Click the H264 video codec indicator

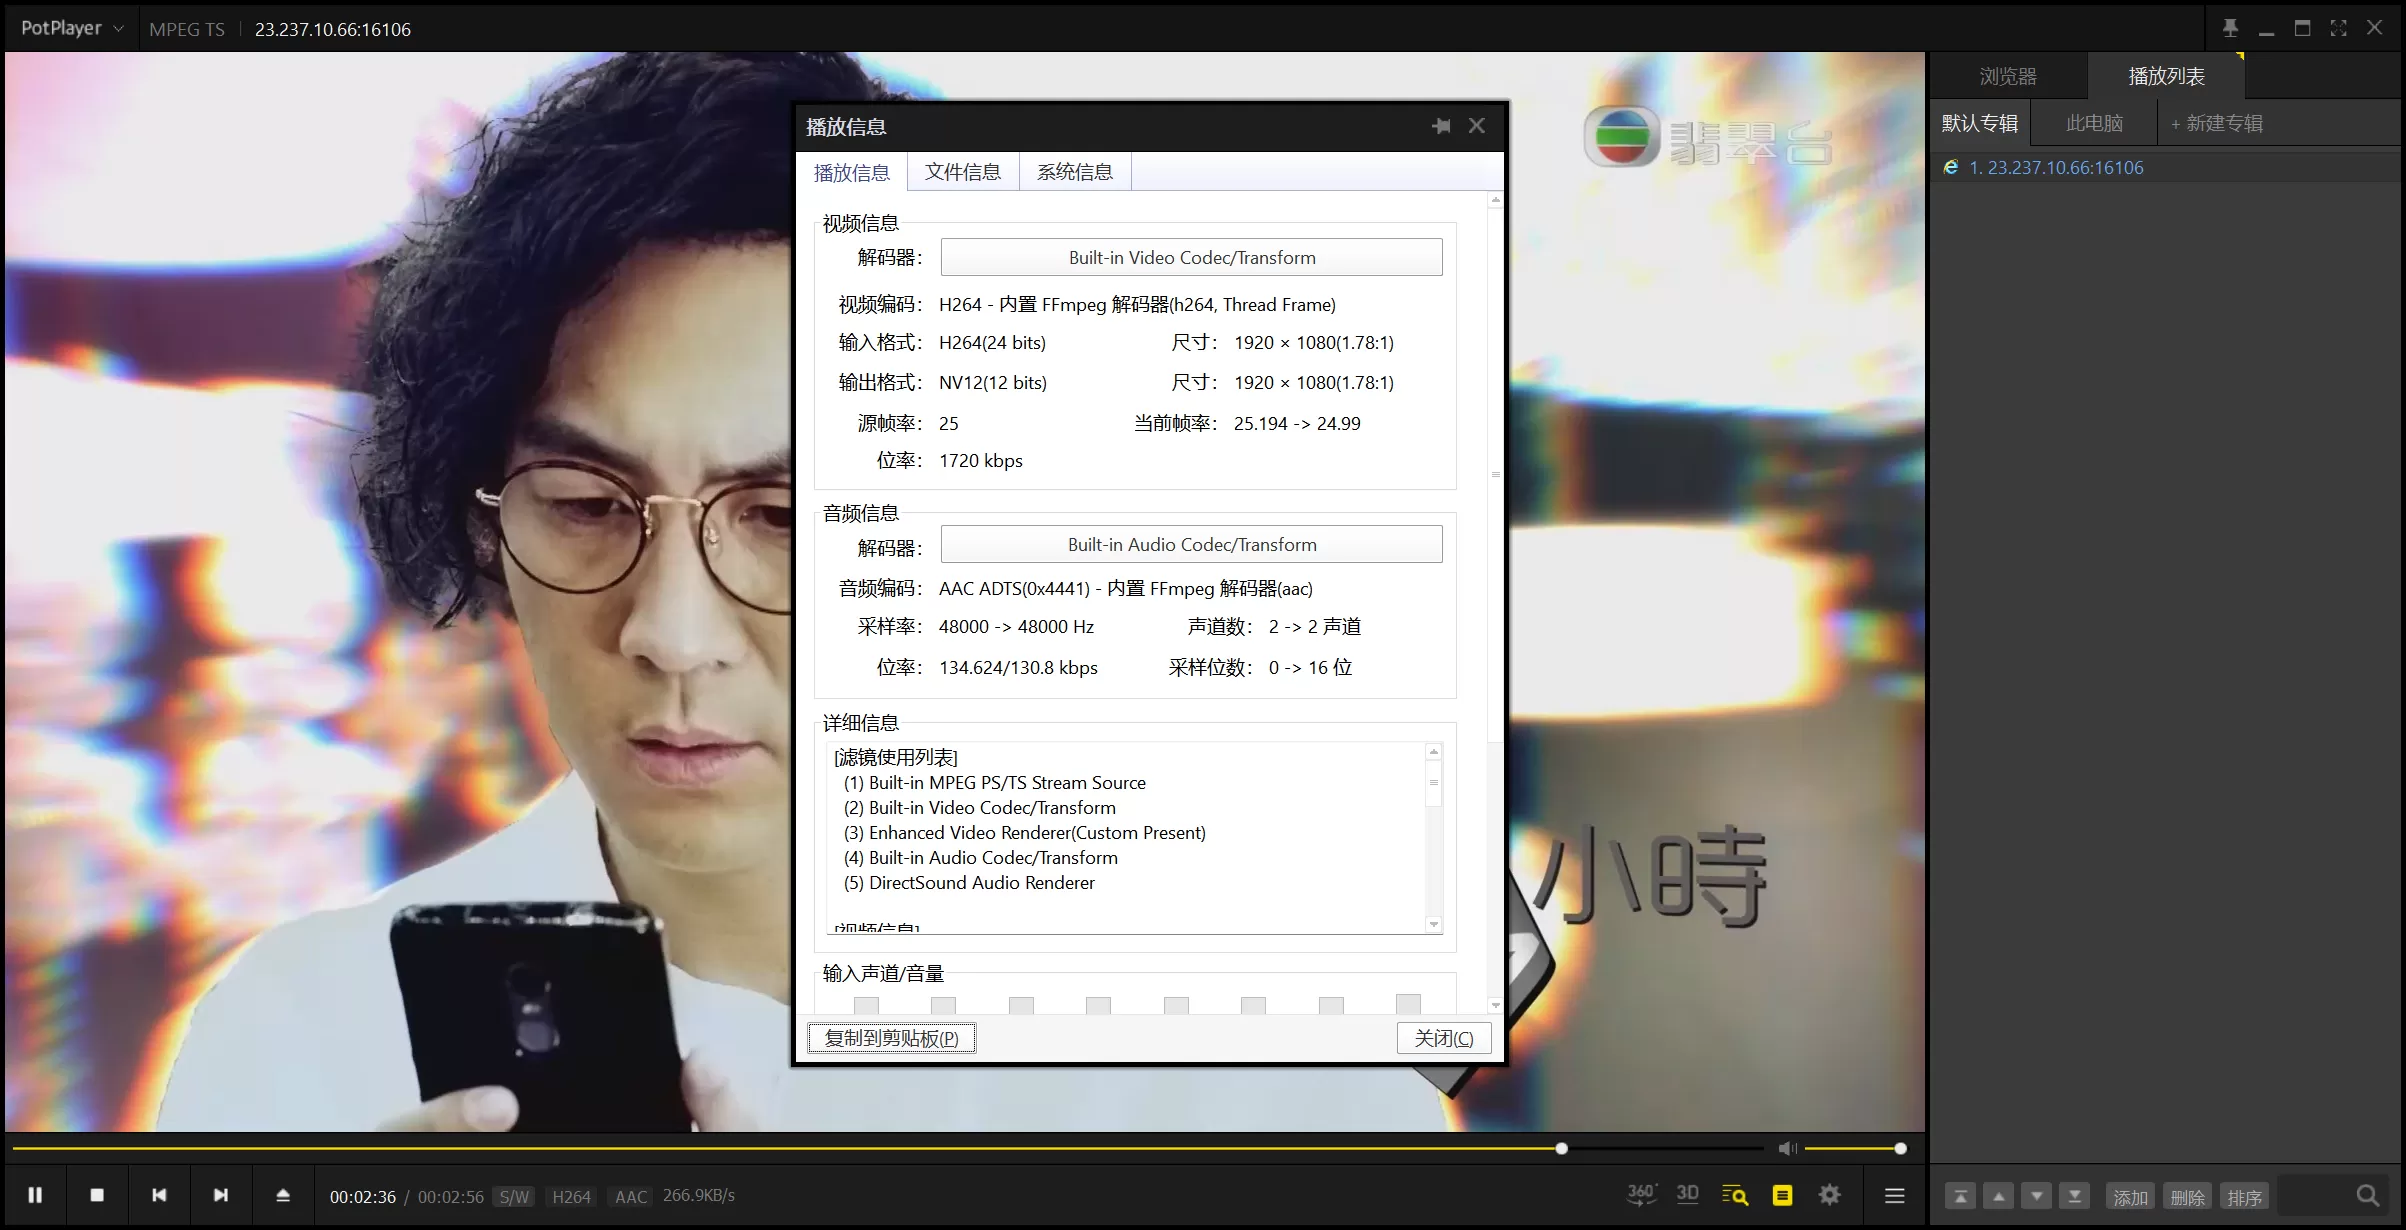tap(571, 1196)
